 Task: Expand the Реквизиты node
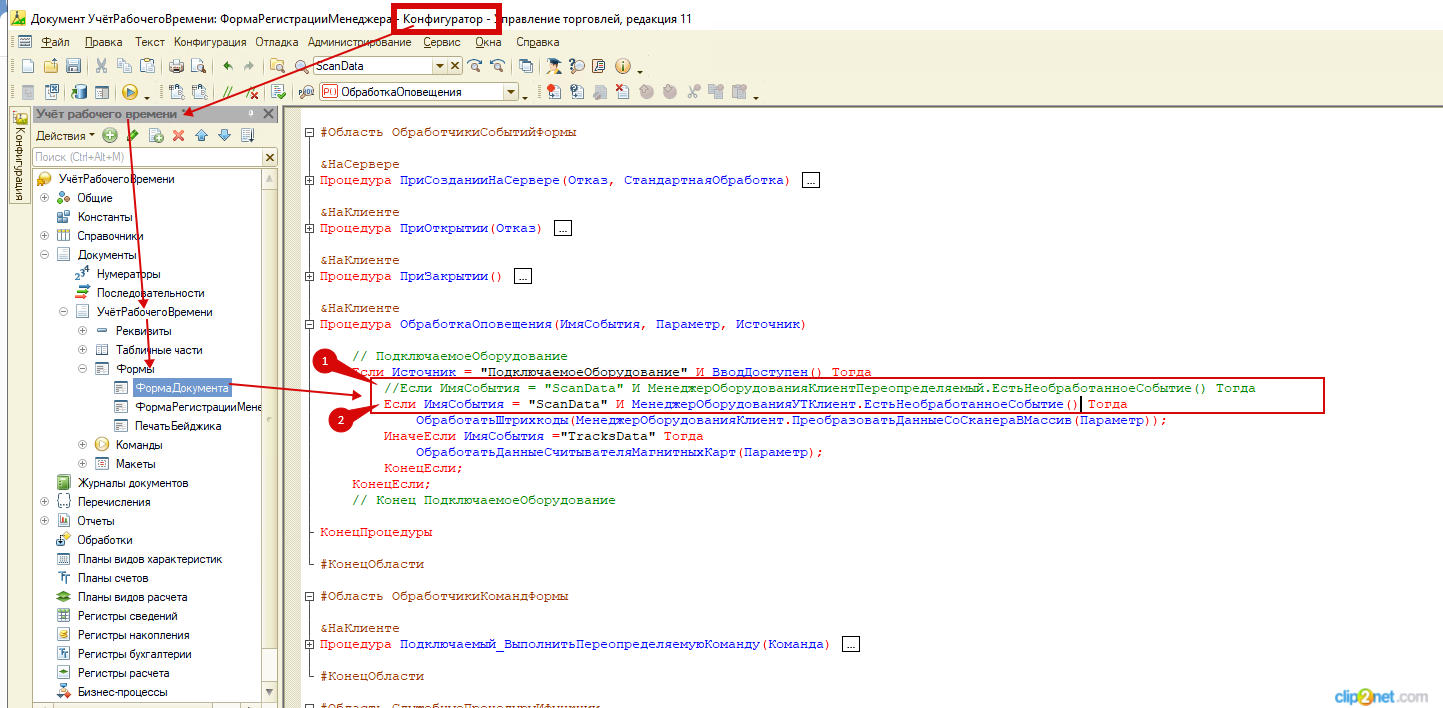82,331
